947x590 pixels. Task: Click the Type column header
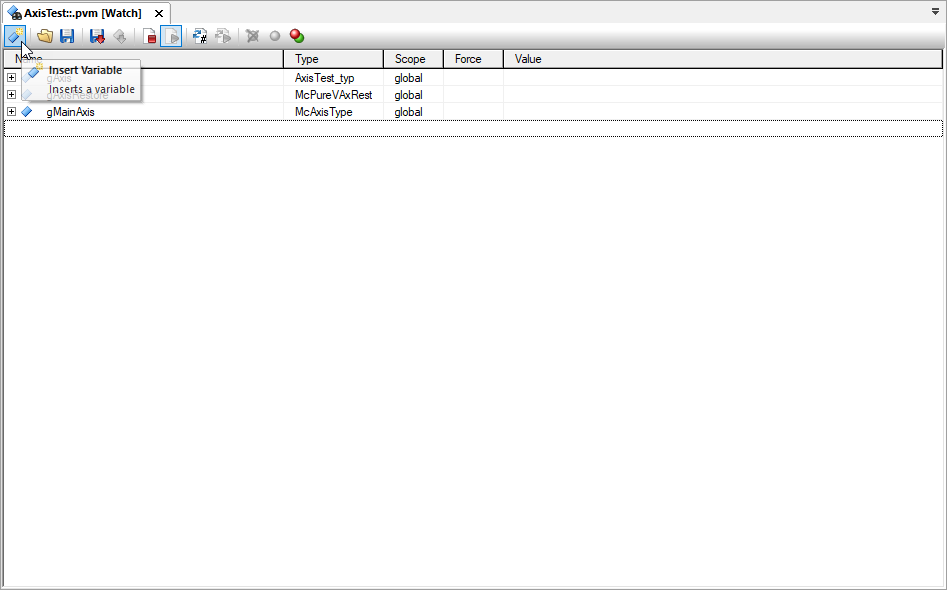tap(333, 59)
